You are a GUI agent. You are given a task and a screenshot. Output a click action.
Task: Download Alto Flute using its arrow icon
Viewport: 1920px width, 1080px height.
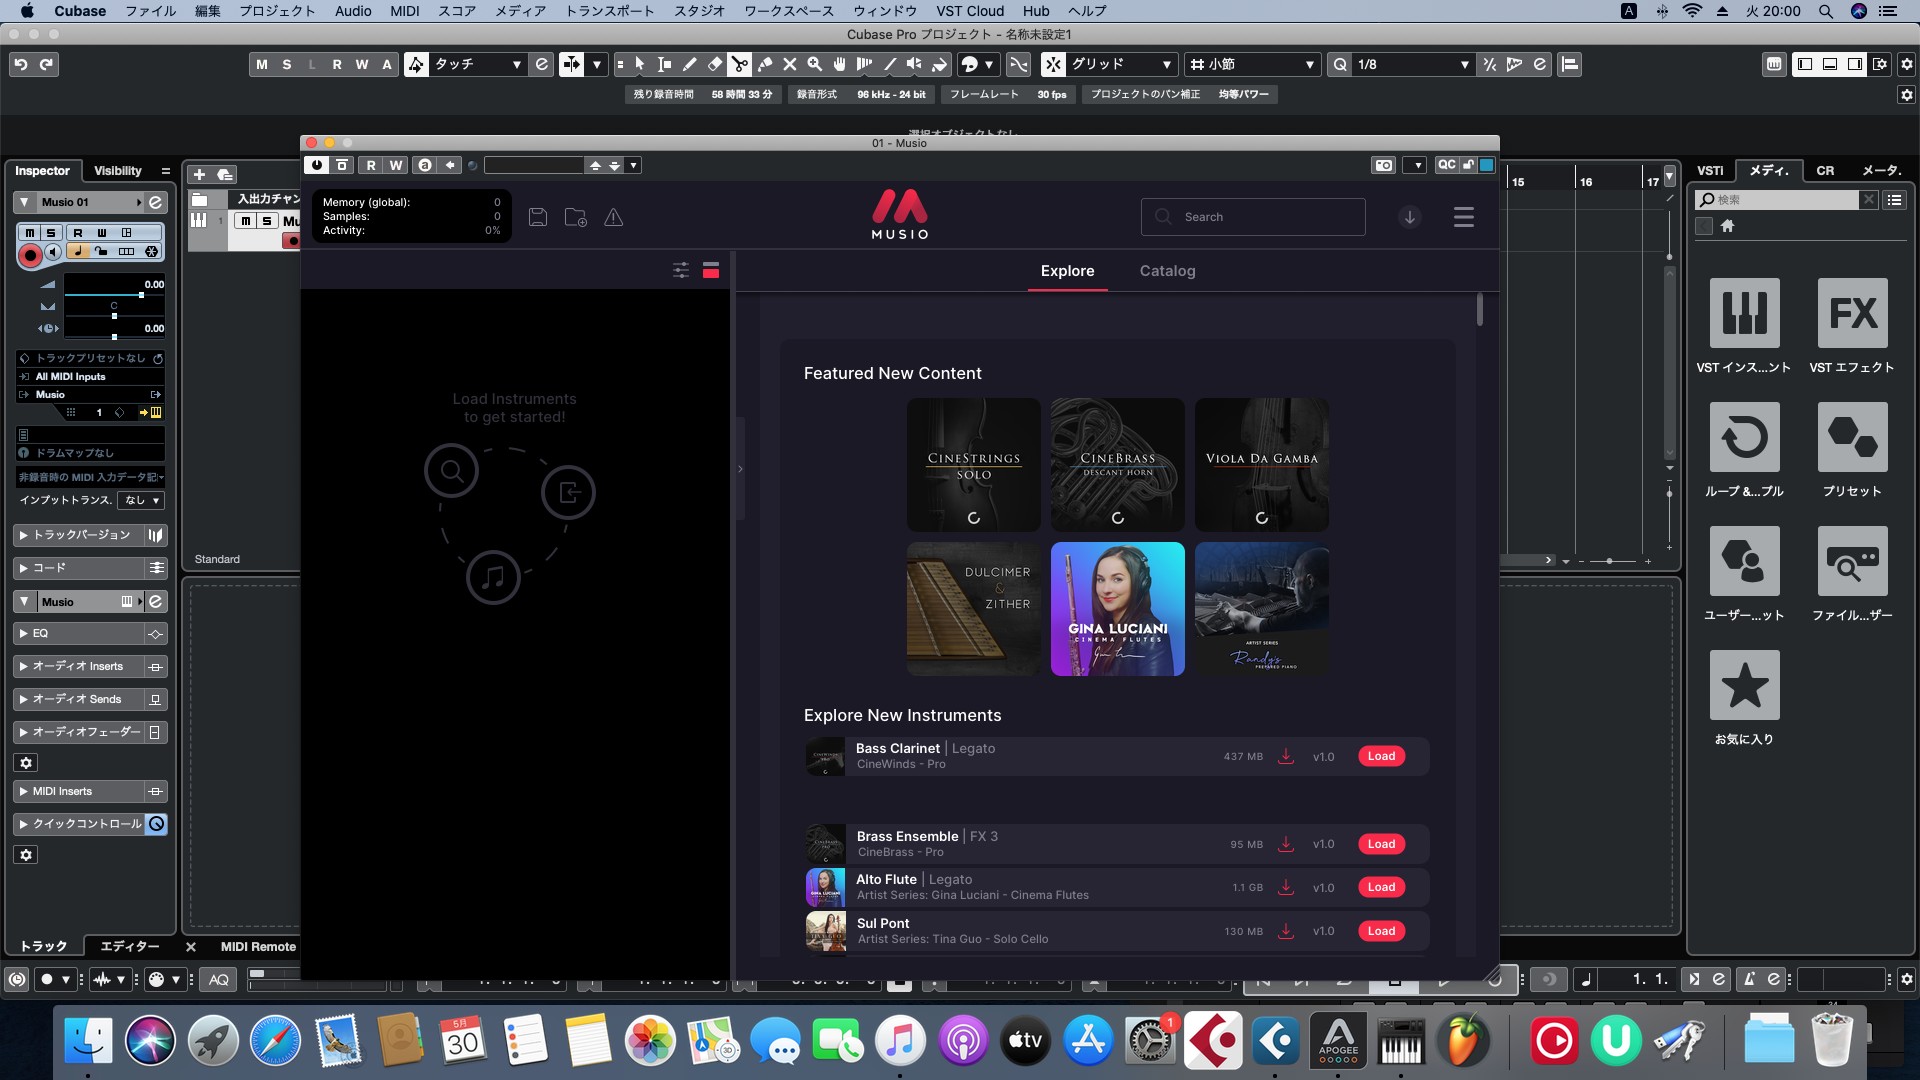pyautogui.click(x=1287, y=887)
